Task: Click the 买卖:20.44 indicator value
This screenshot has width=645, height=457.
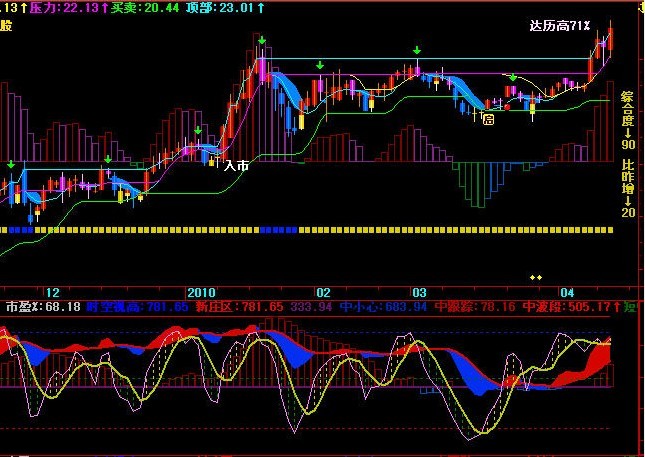Action: (145, 7)
